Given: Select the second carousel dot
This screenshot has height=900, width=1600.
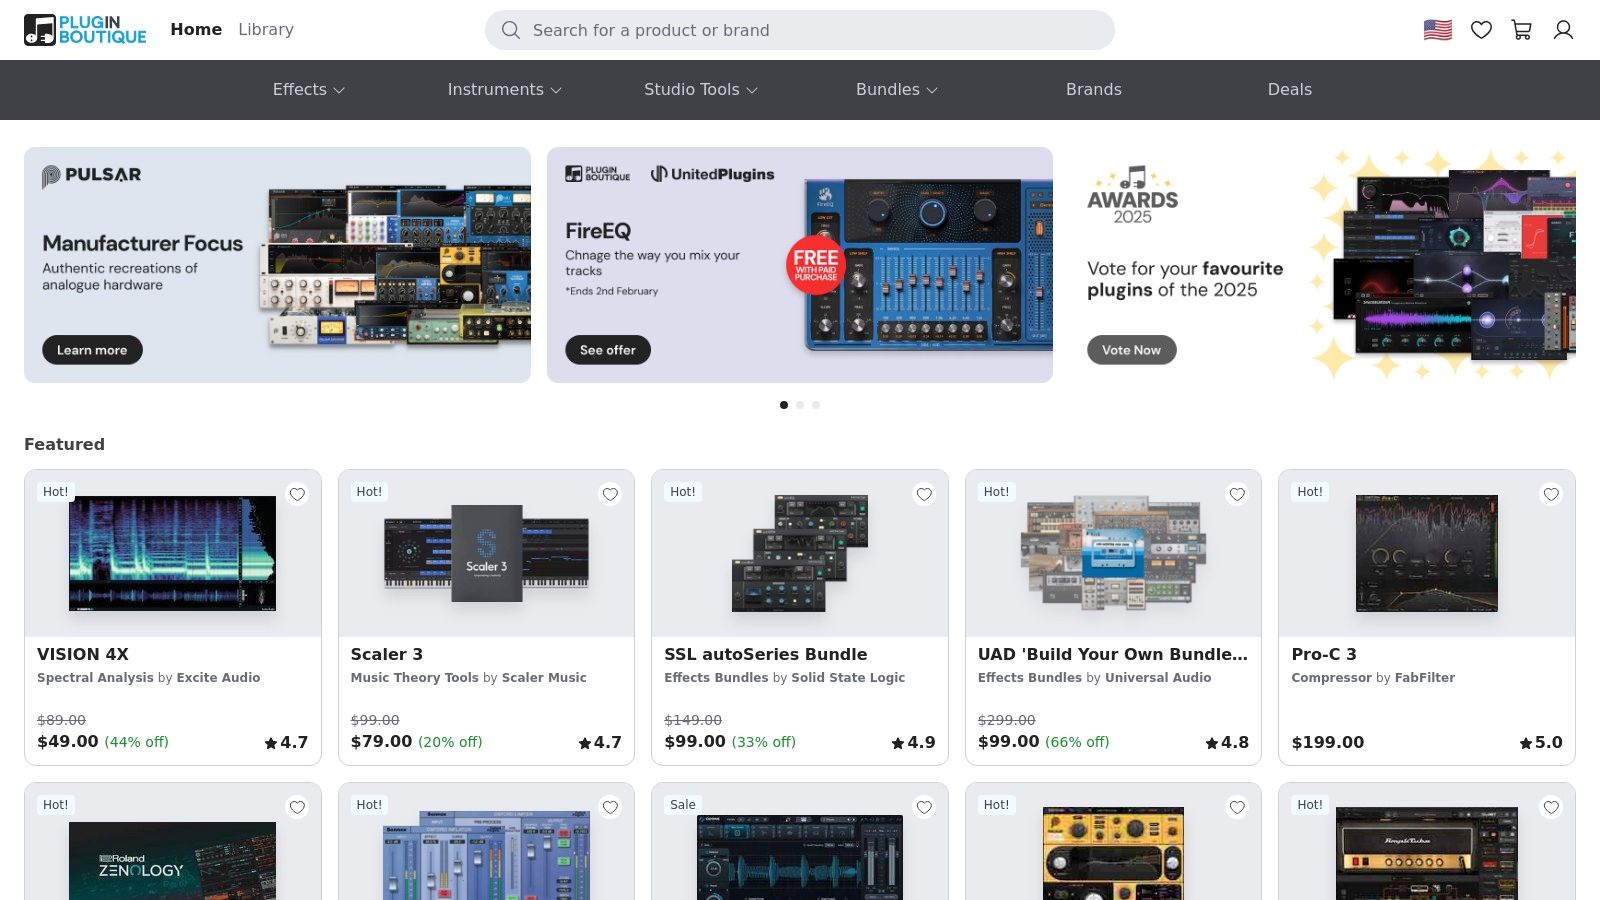Looking at the screenshot, I should tap(800, 405).
